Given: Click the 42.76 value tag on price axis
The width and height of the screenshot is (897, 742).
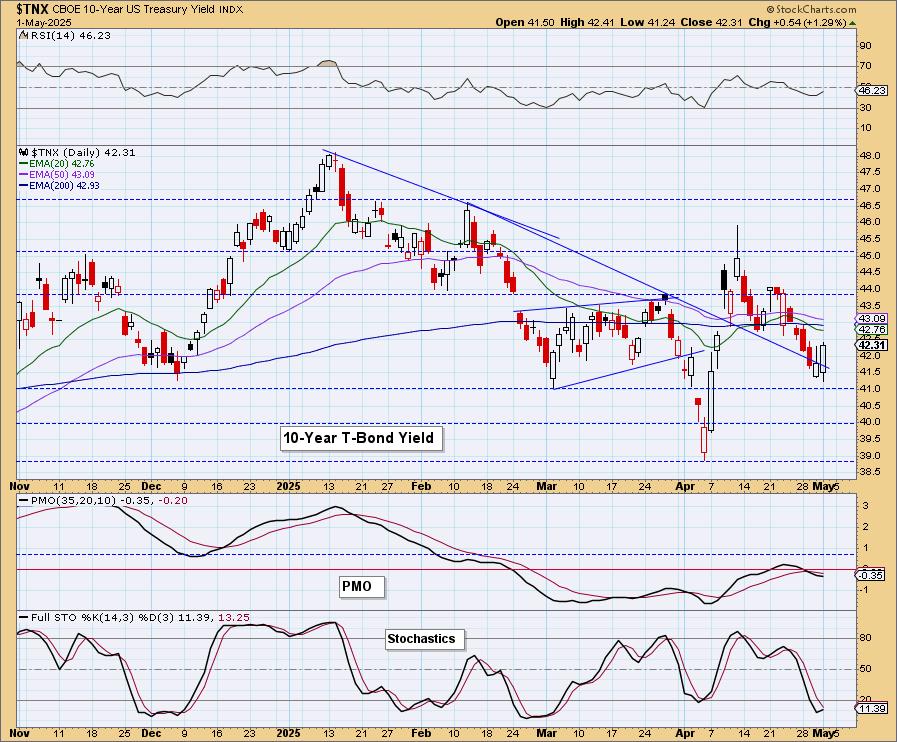Looking at the screenshot, I should pyautogui.click(x=872, y=330).
